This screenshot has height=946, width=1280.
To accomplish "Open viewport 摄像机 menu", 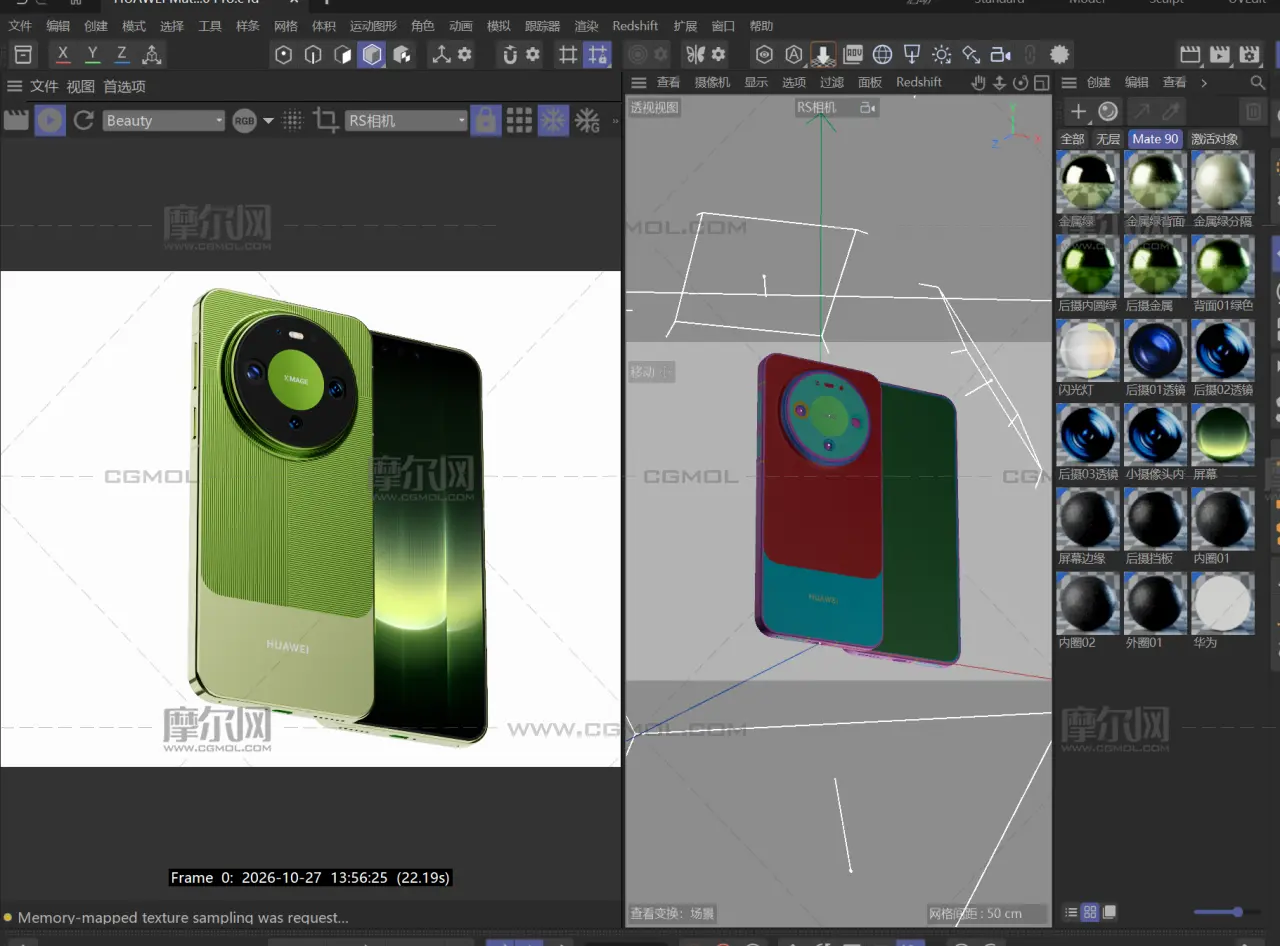I will [x=712, y=83].
